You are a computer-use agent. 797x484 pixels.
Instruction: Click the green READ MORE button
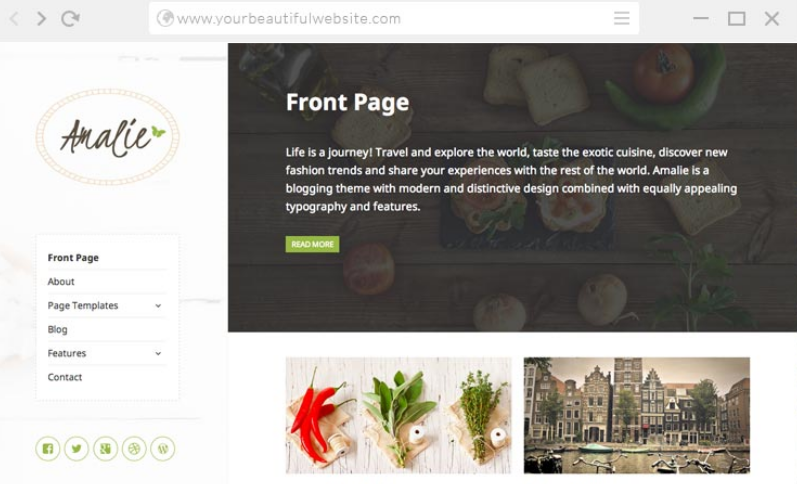point(312,244)
